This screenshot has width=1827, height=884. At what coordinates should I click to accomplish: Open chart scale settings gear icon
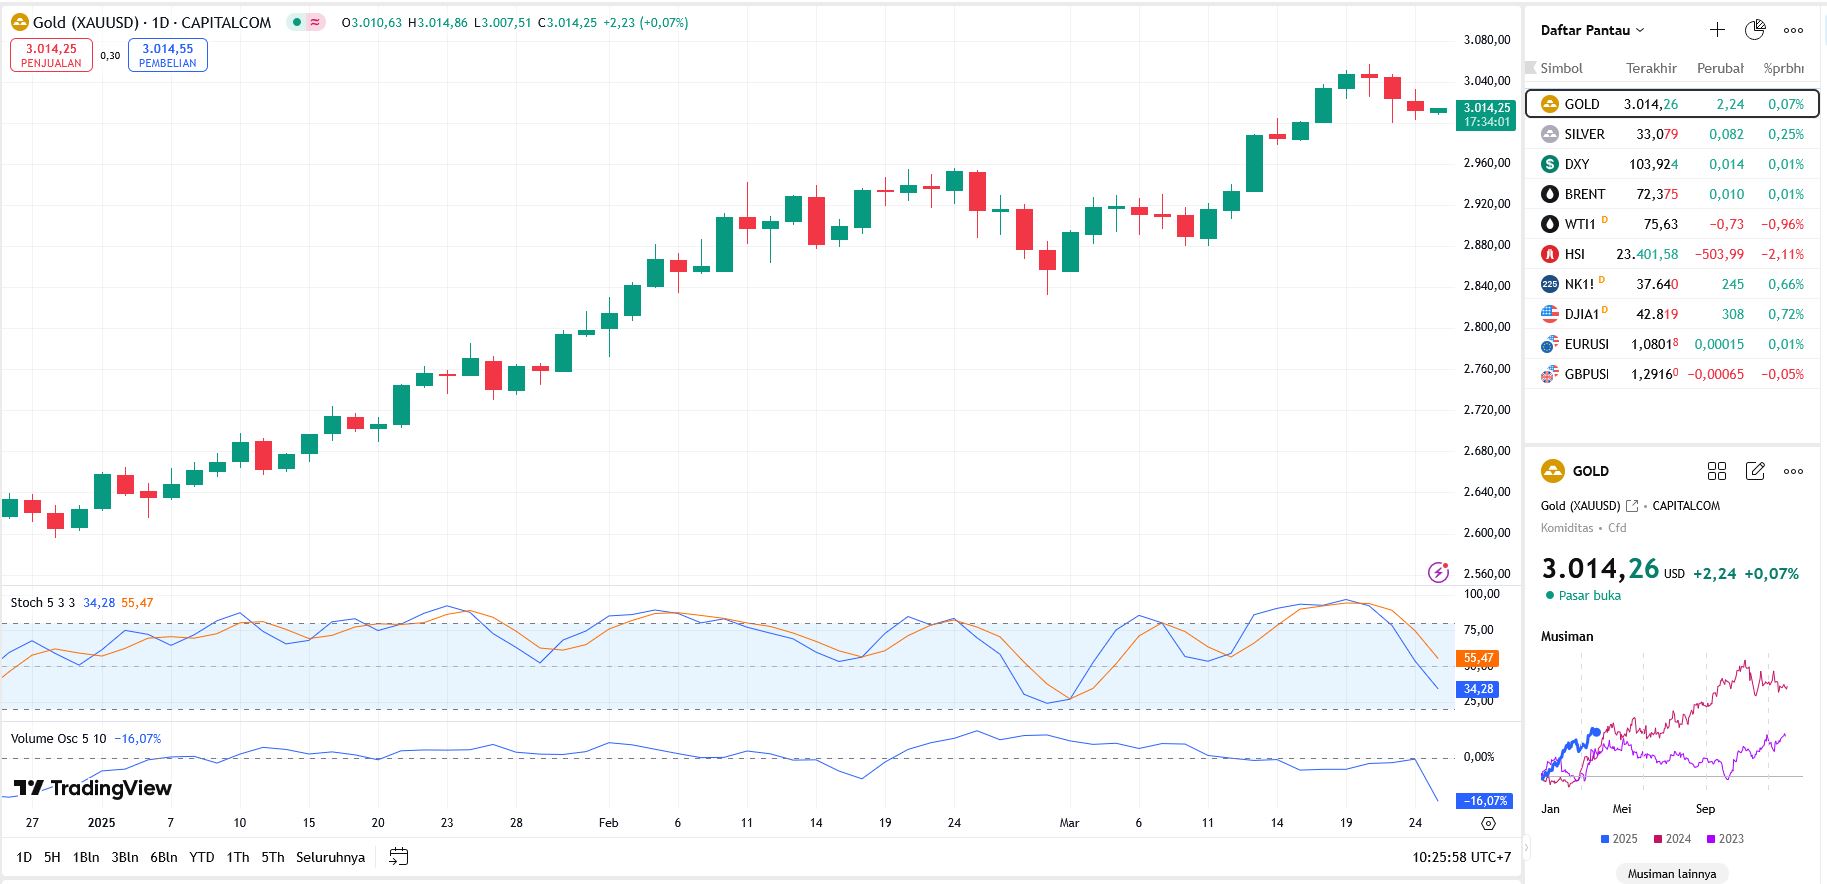click(1488, 823)
